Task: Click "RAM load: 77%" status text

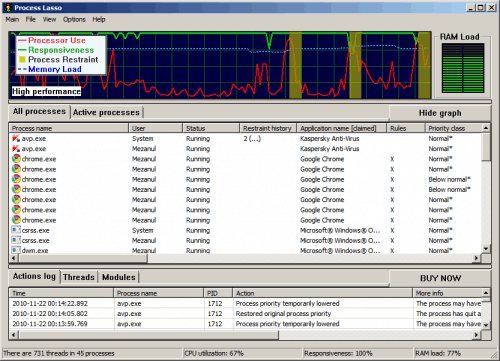Action: point(438,353)
